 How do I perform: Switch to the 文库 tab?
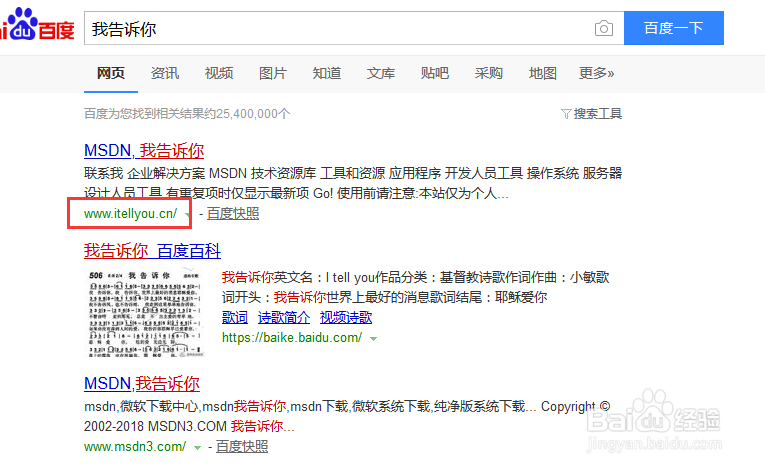381,73
